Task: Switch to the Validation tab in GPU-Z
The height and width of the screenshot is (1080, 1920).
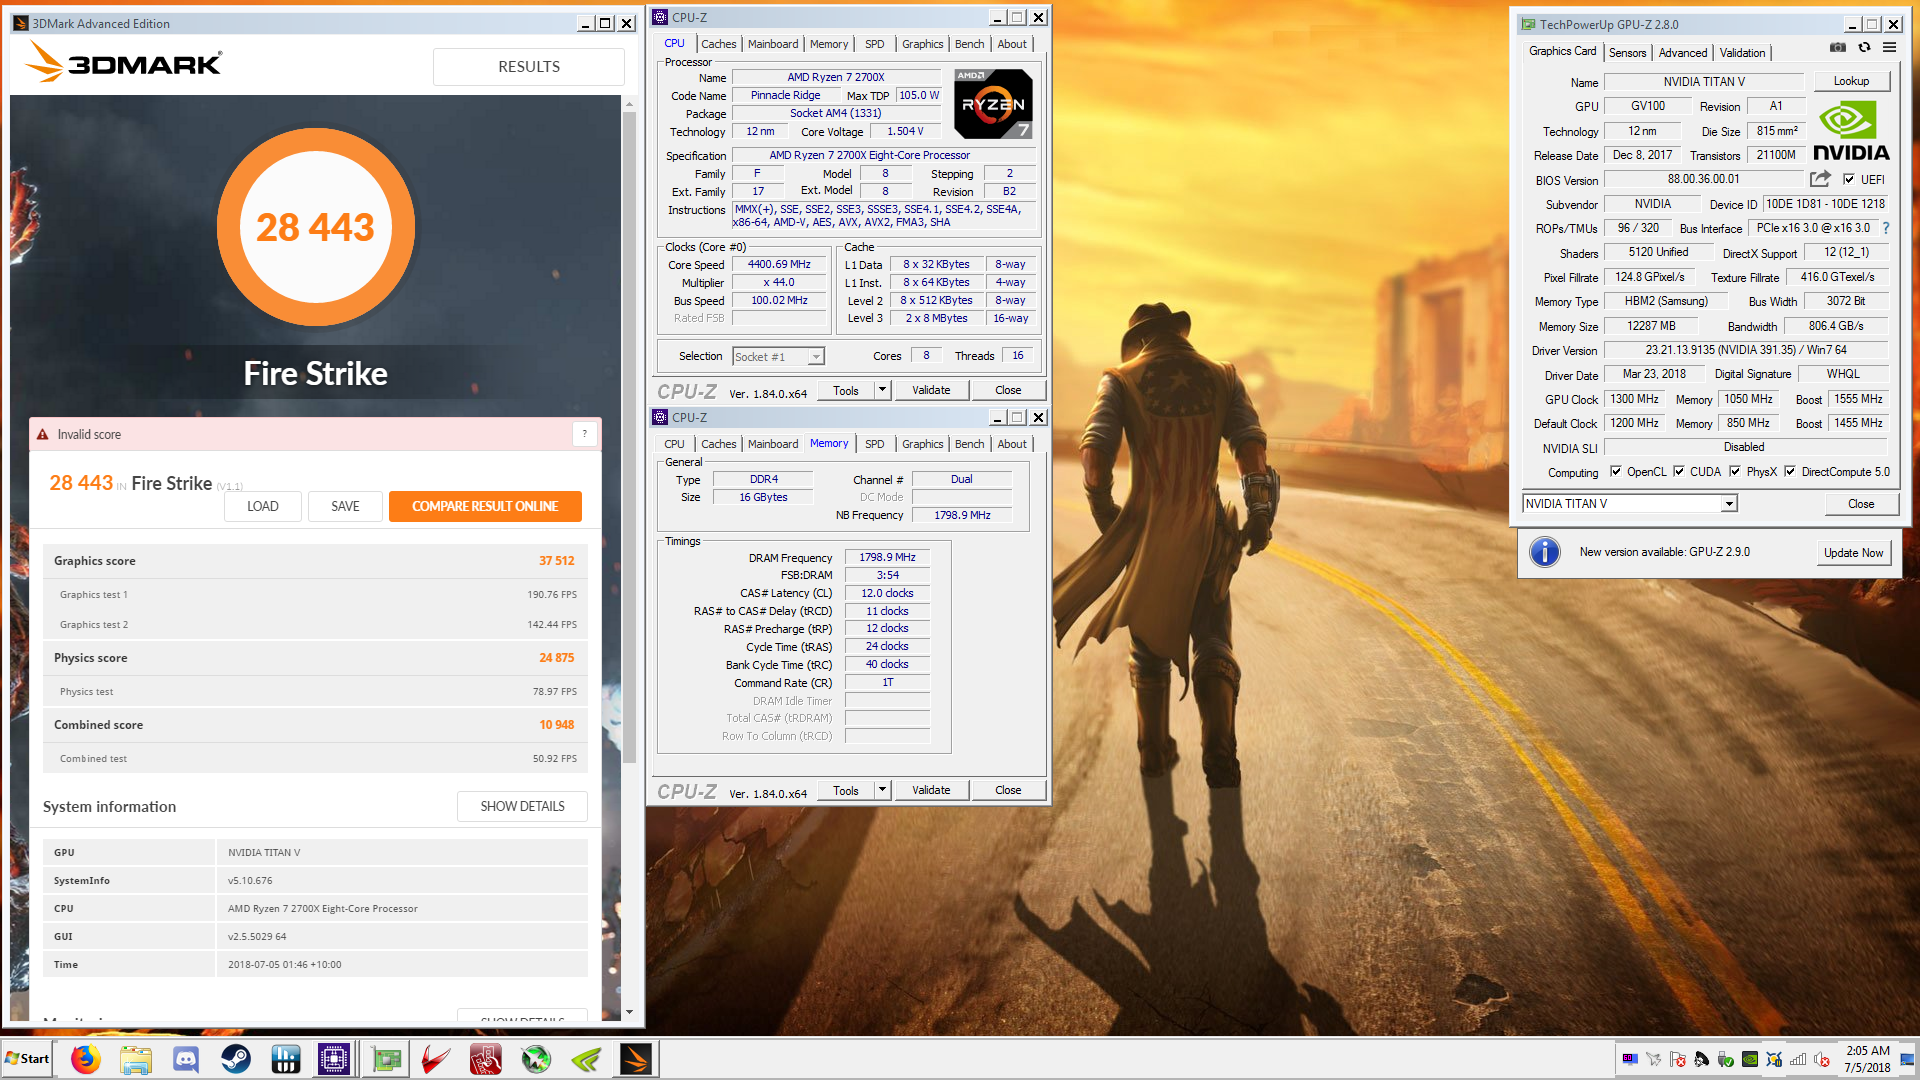Action: pos(1742,53)
